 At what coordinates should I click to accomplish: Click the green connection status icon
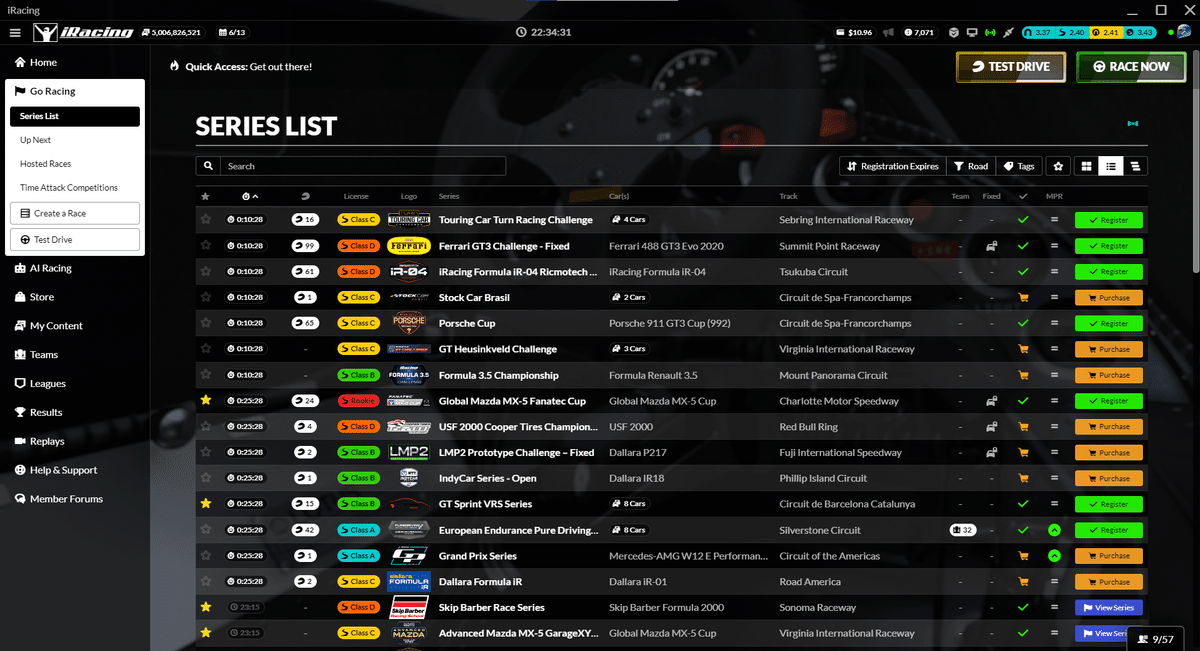pos(990,32)
